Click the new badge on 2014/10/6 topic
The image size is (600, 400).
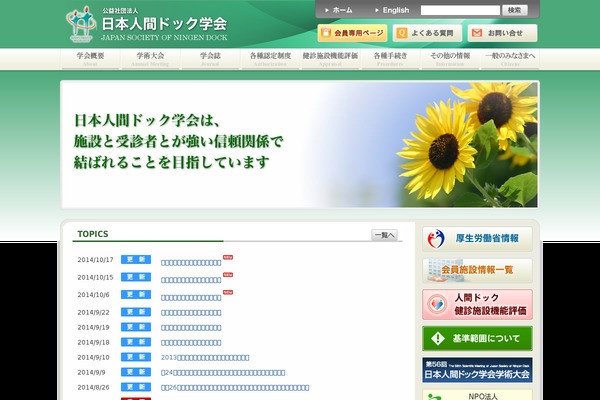tap(228, 292)
